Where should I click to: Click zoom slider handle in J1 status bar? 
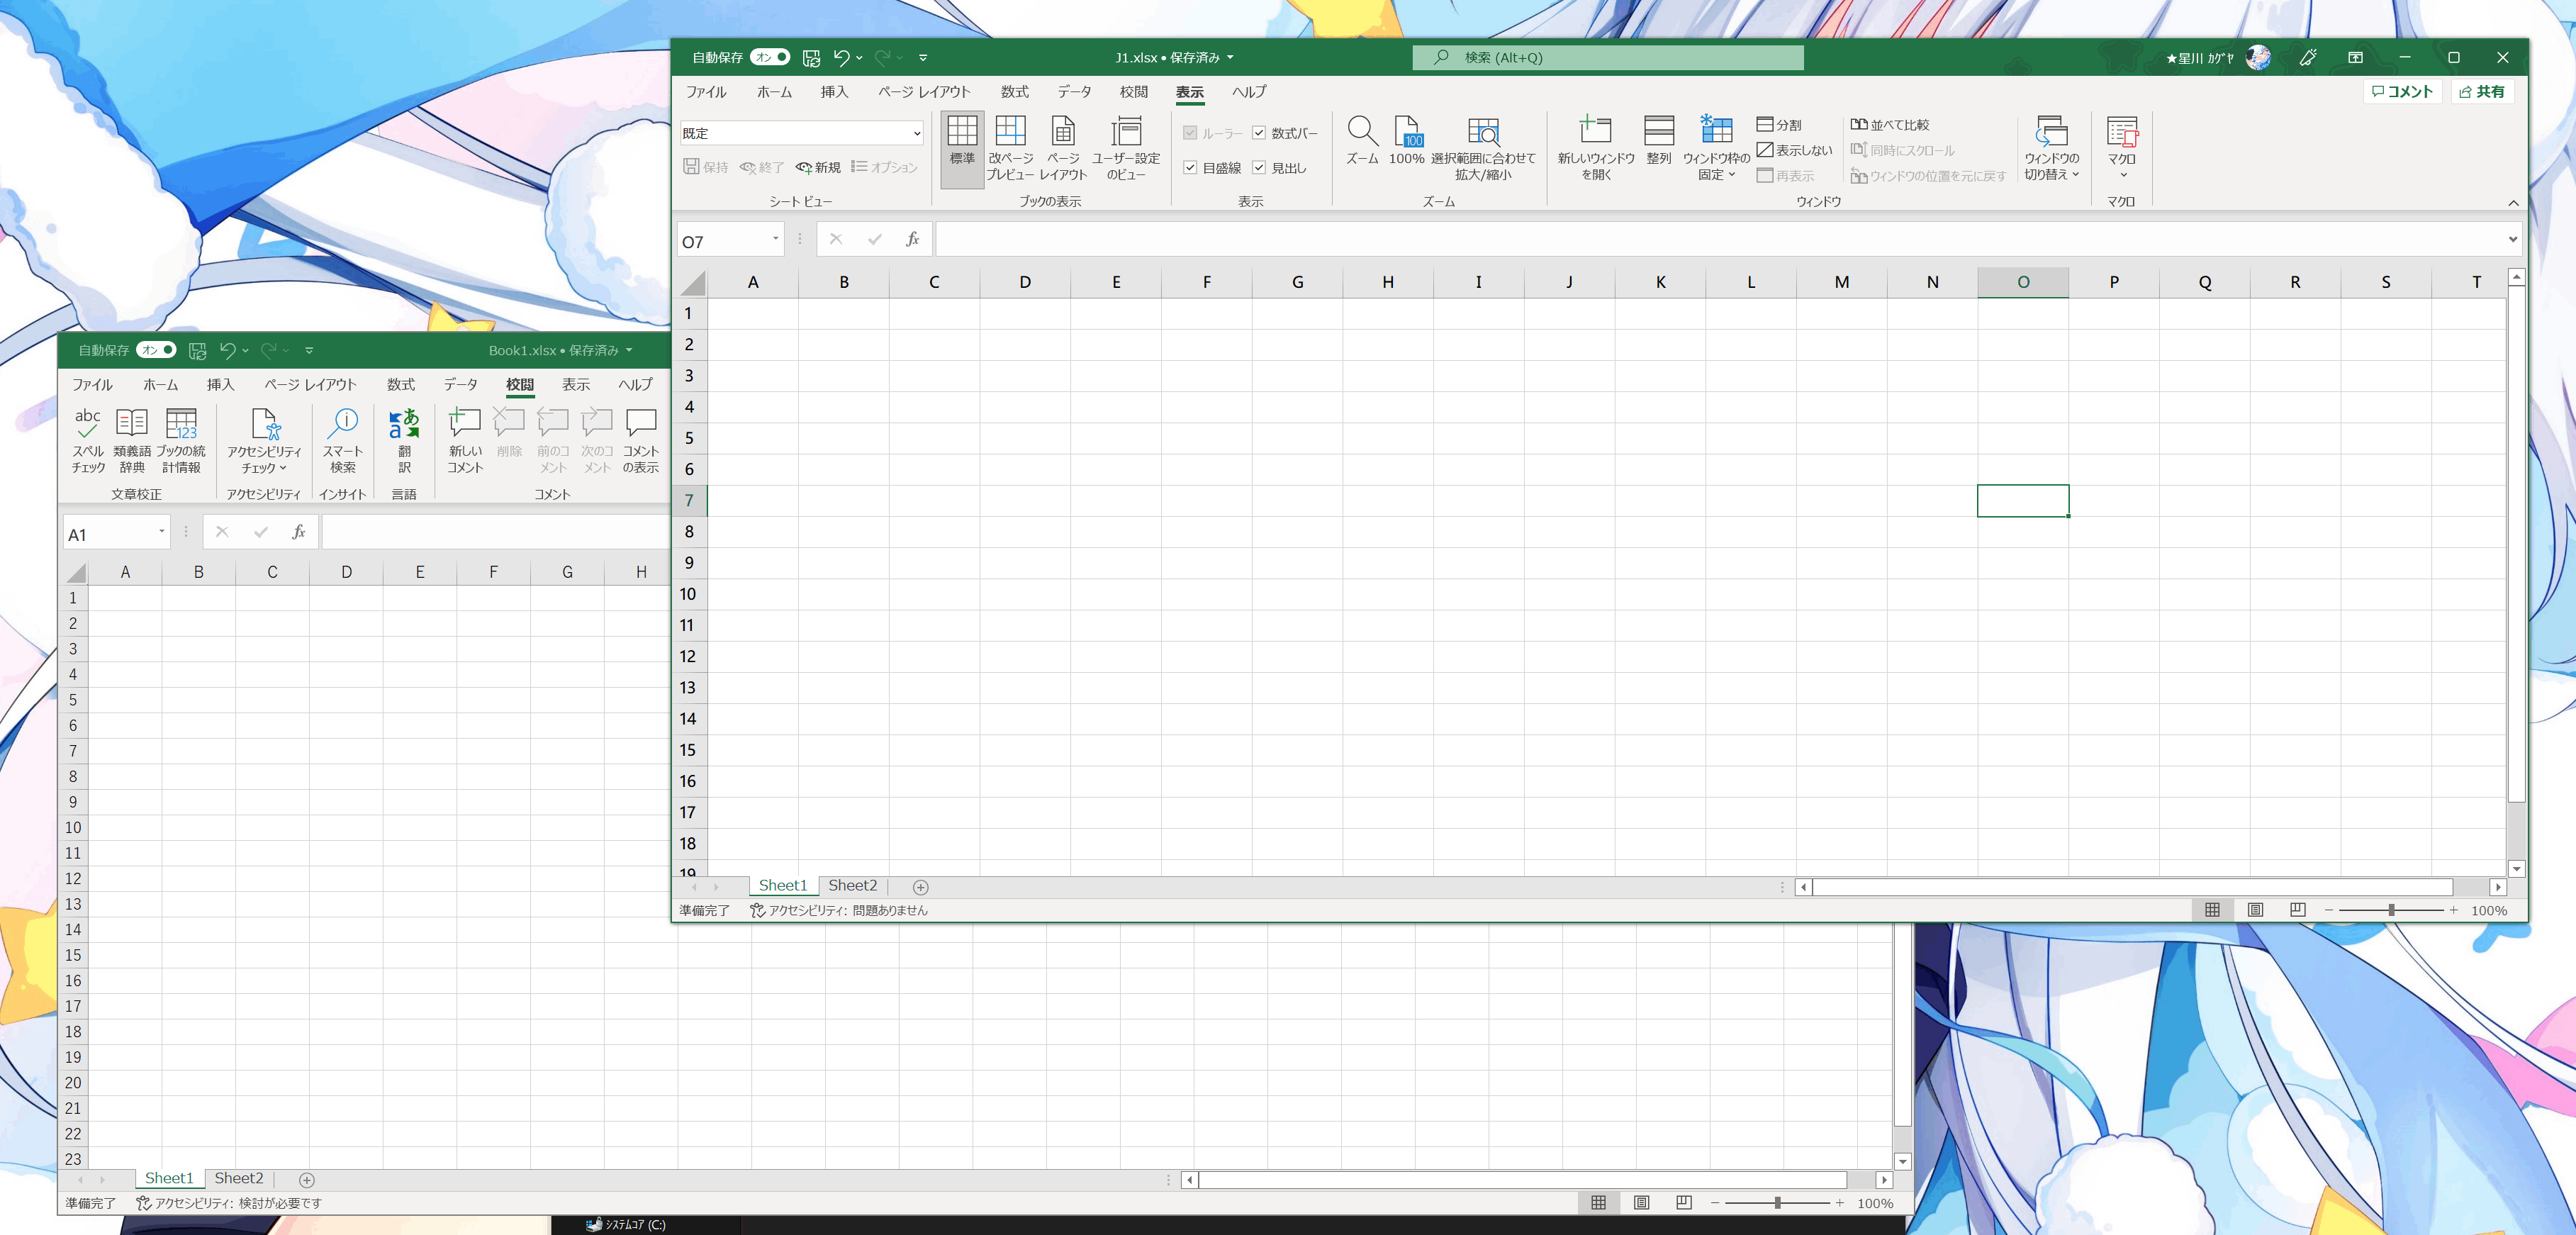[2391, 910]
